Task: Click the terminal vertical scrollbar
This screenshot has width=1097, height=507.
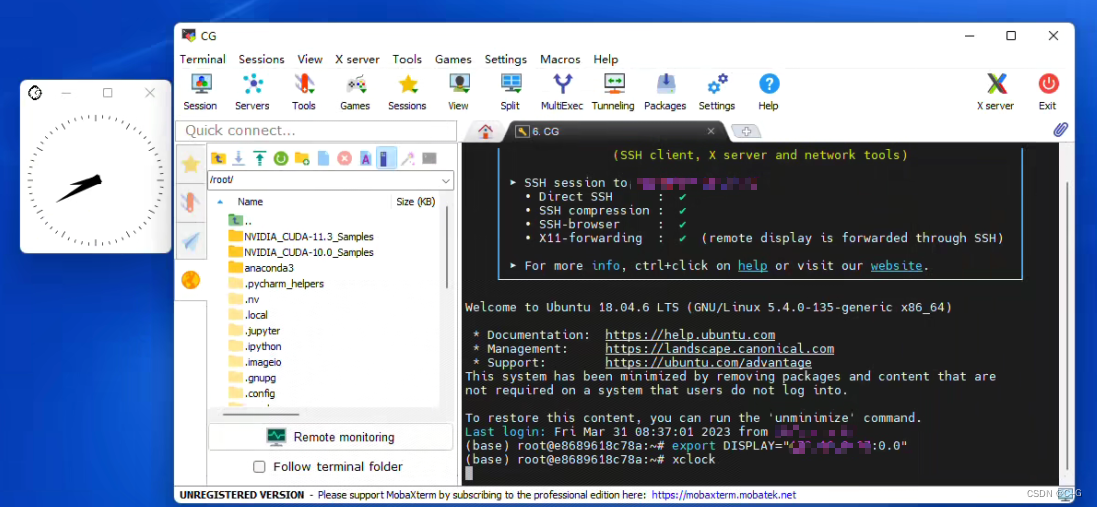Action: tap(1065, 300)
